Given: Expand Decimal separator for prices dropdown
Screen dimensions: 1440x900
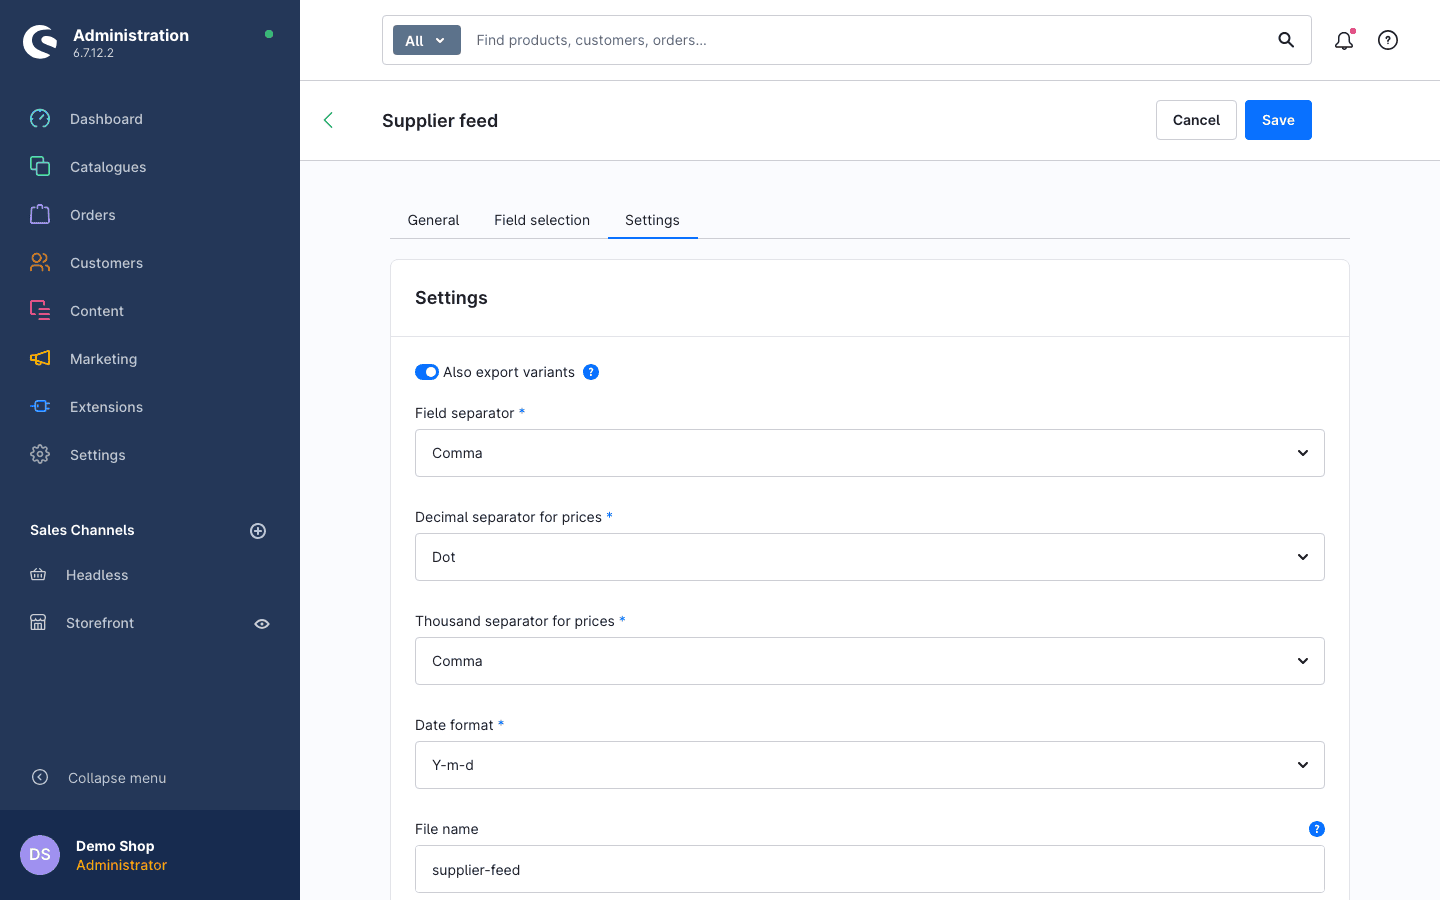Looking at the screenshot, I should pos(870,557).
